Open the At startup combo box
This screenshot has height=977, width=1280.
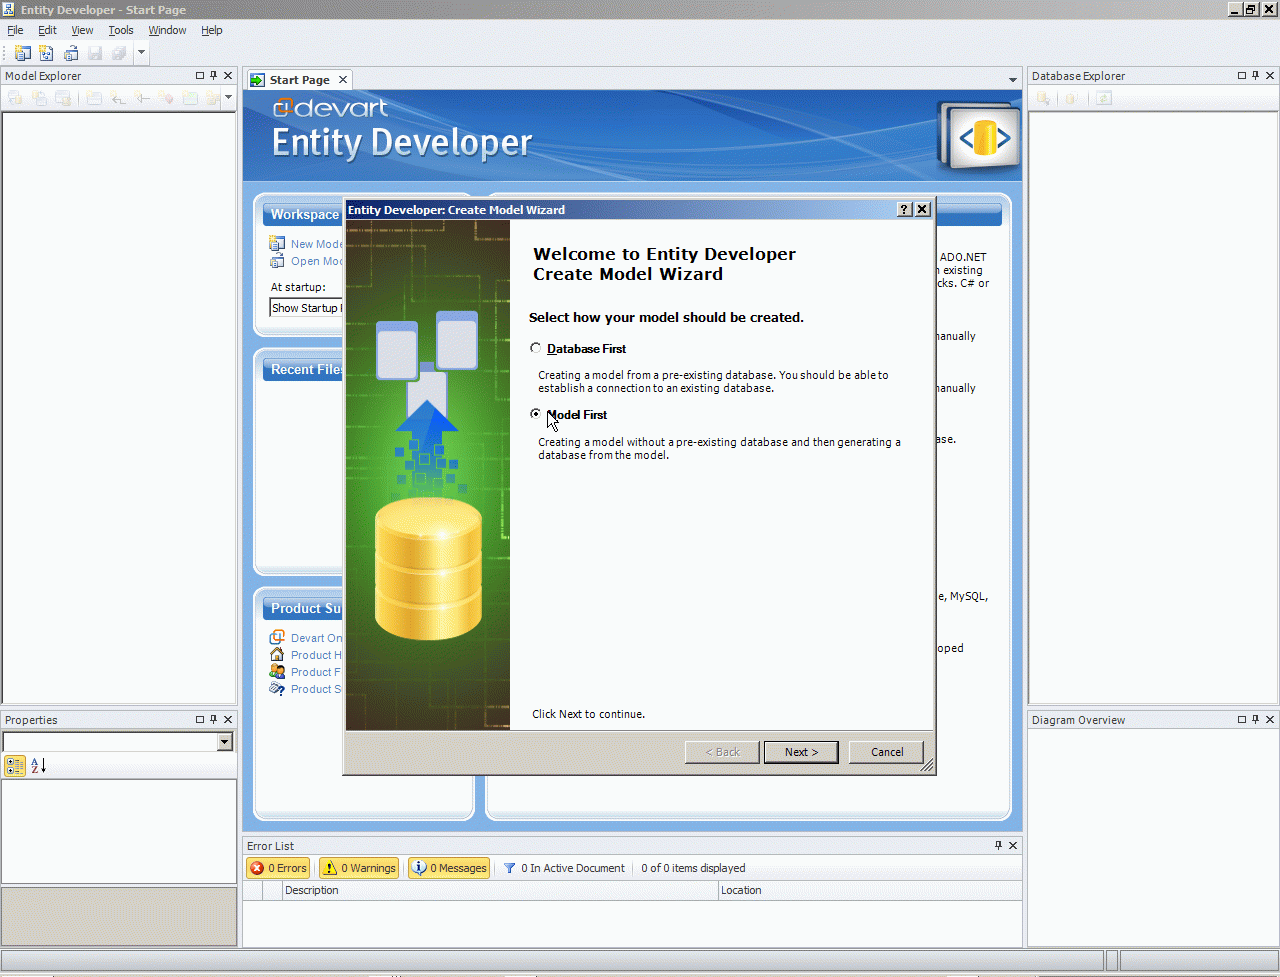click(306, 308)
